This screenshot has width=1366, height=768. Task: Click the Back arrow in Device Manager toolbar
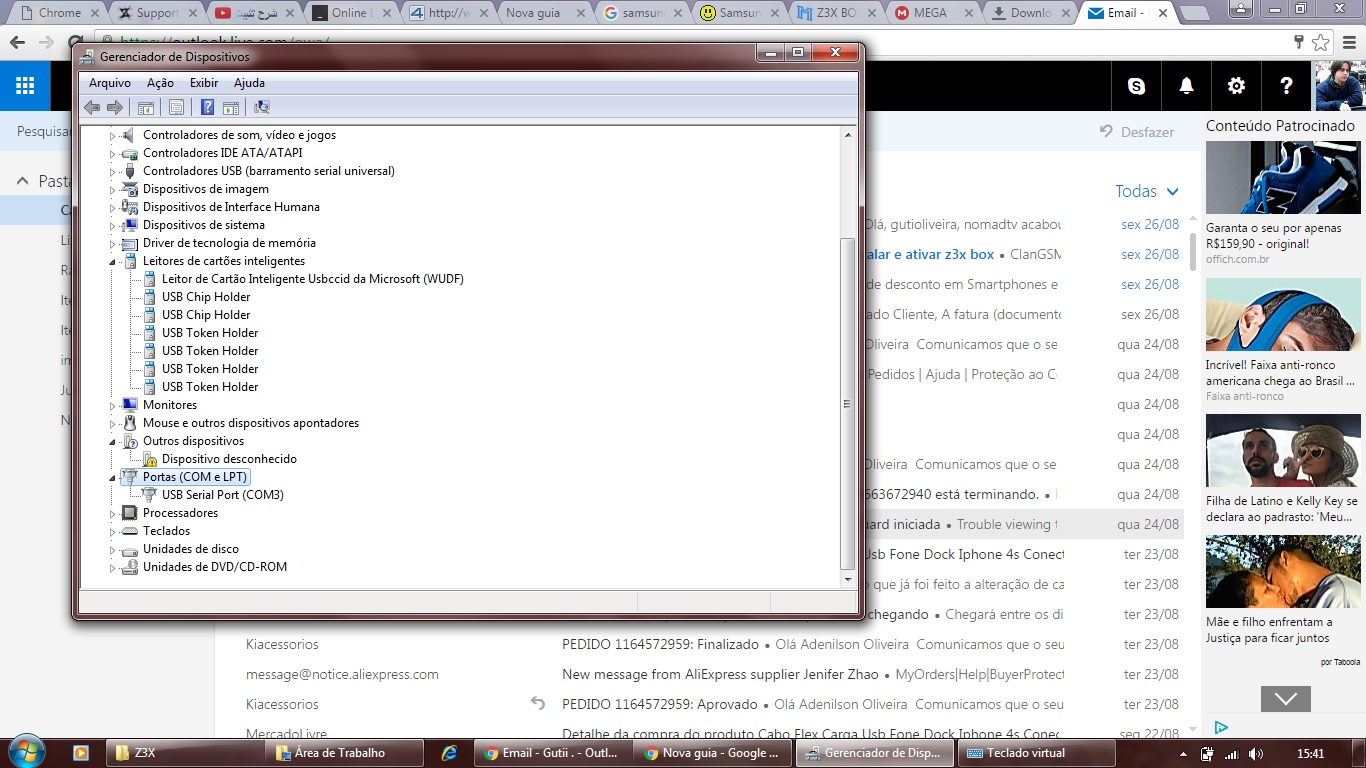pos(92,107)
